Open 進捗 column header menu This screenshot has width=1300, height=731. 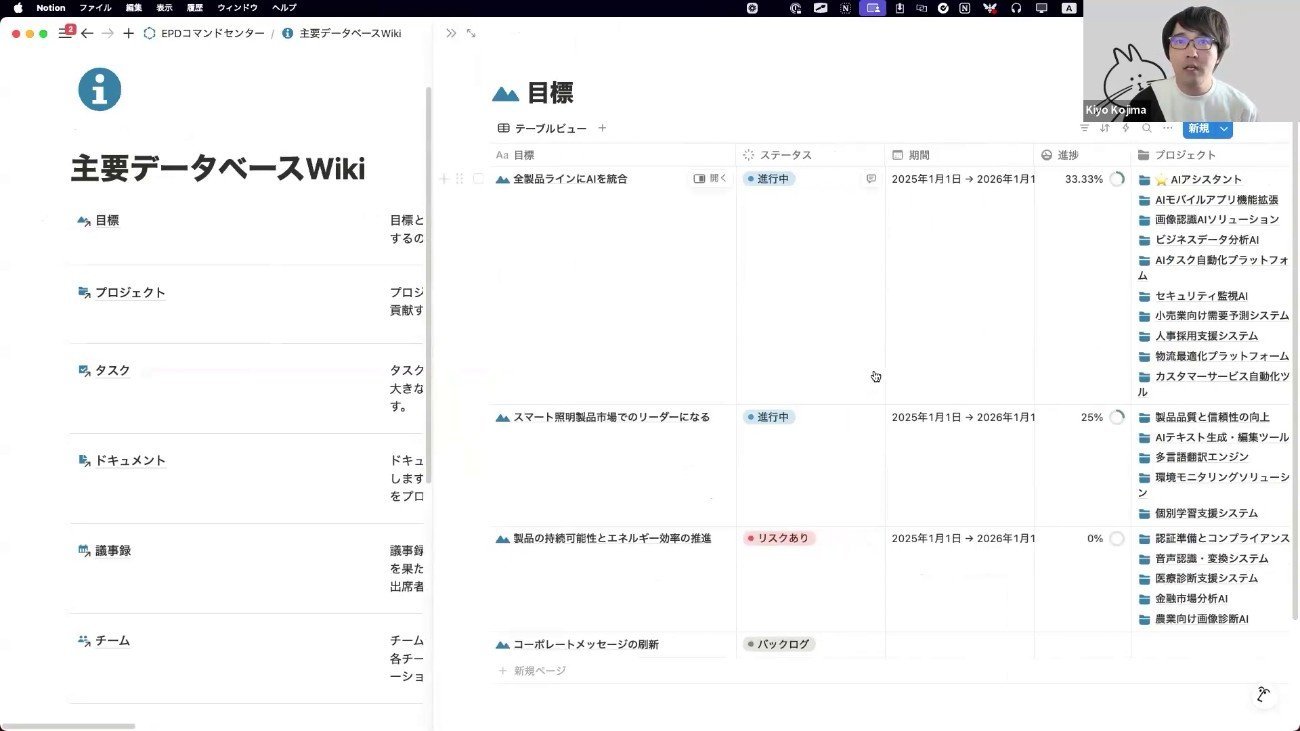[1083, 155]
